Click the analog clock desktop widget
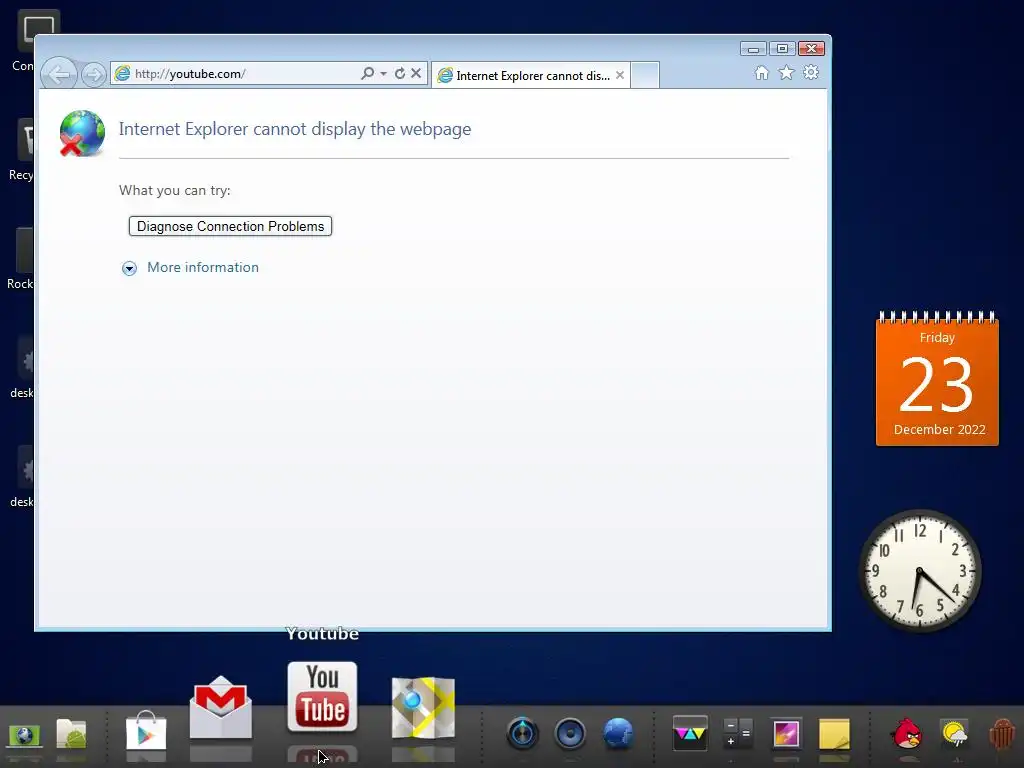The height and width of the screenshot is (768, 1024). point(920,571)
